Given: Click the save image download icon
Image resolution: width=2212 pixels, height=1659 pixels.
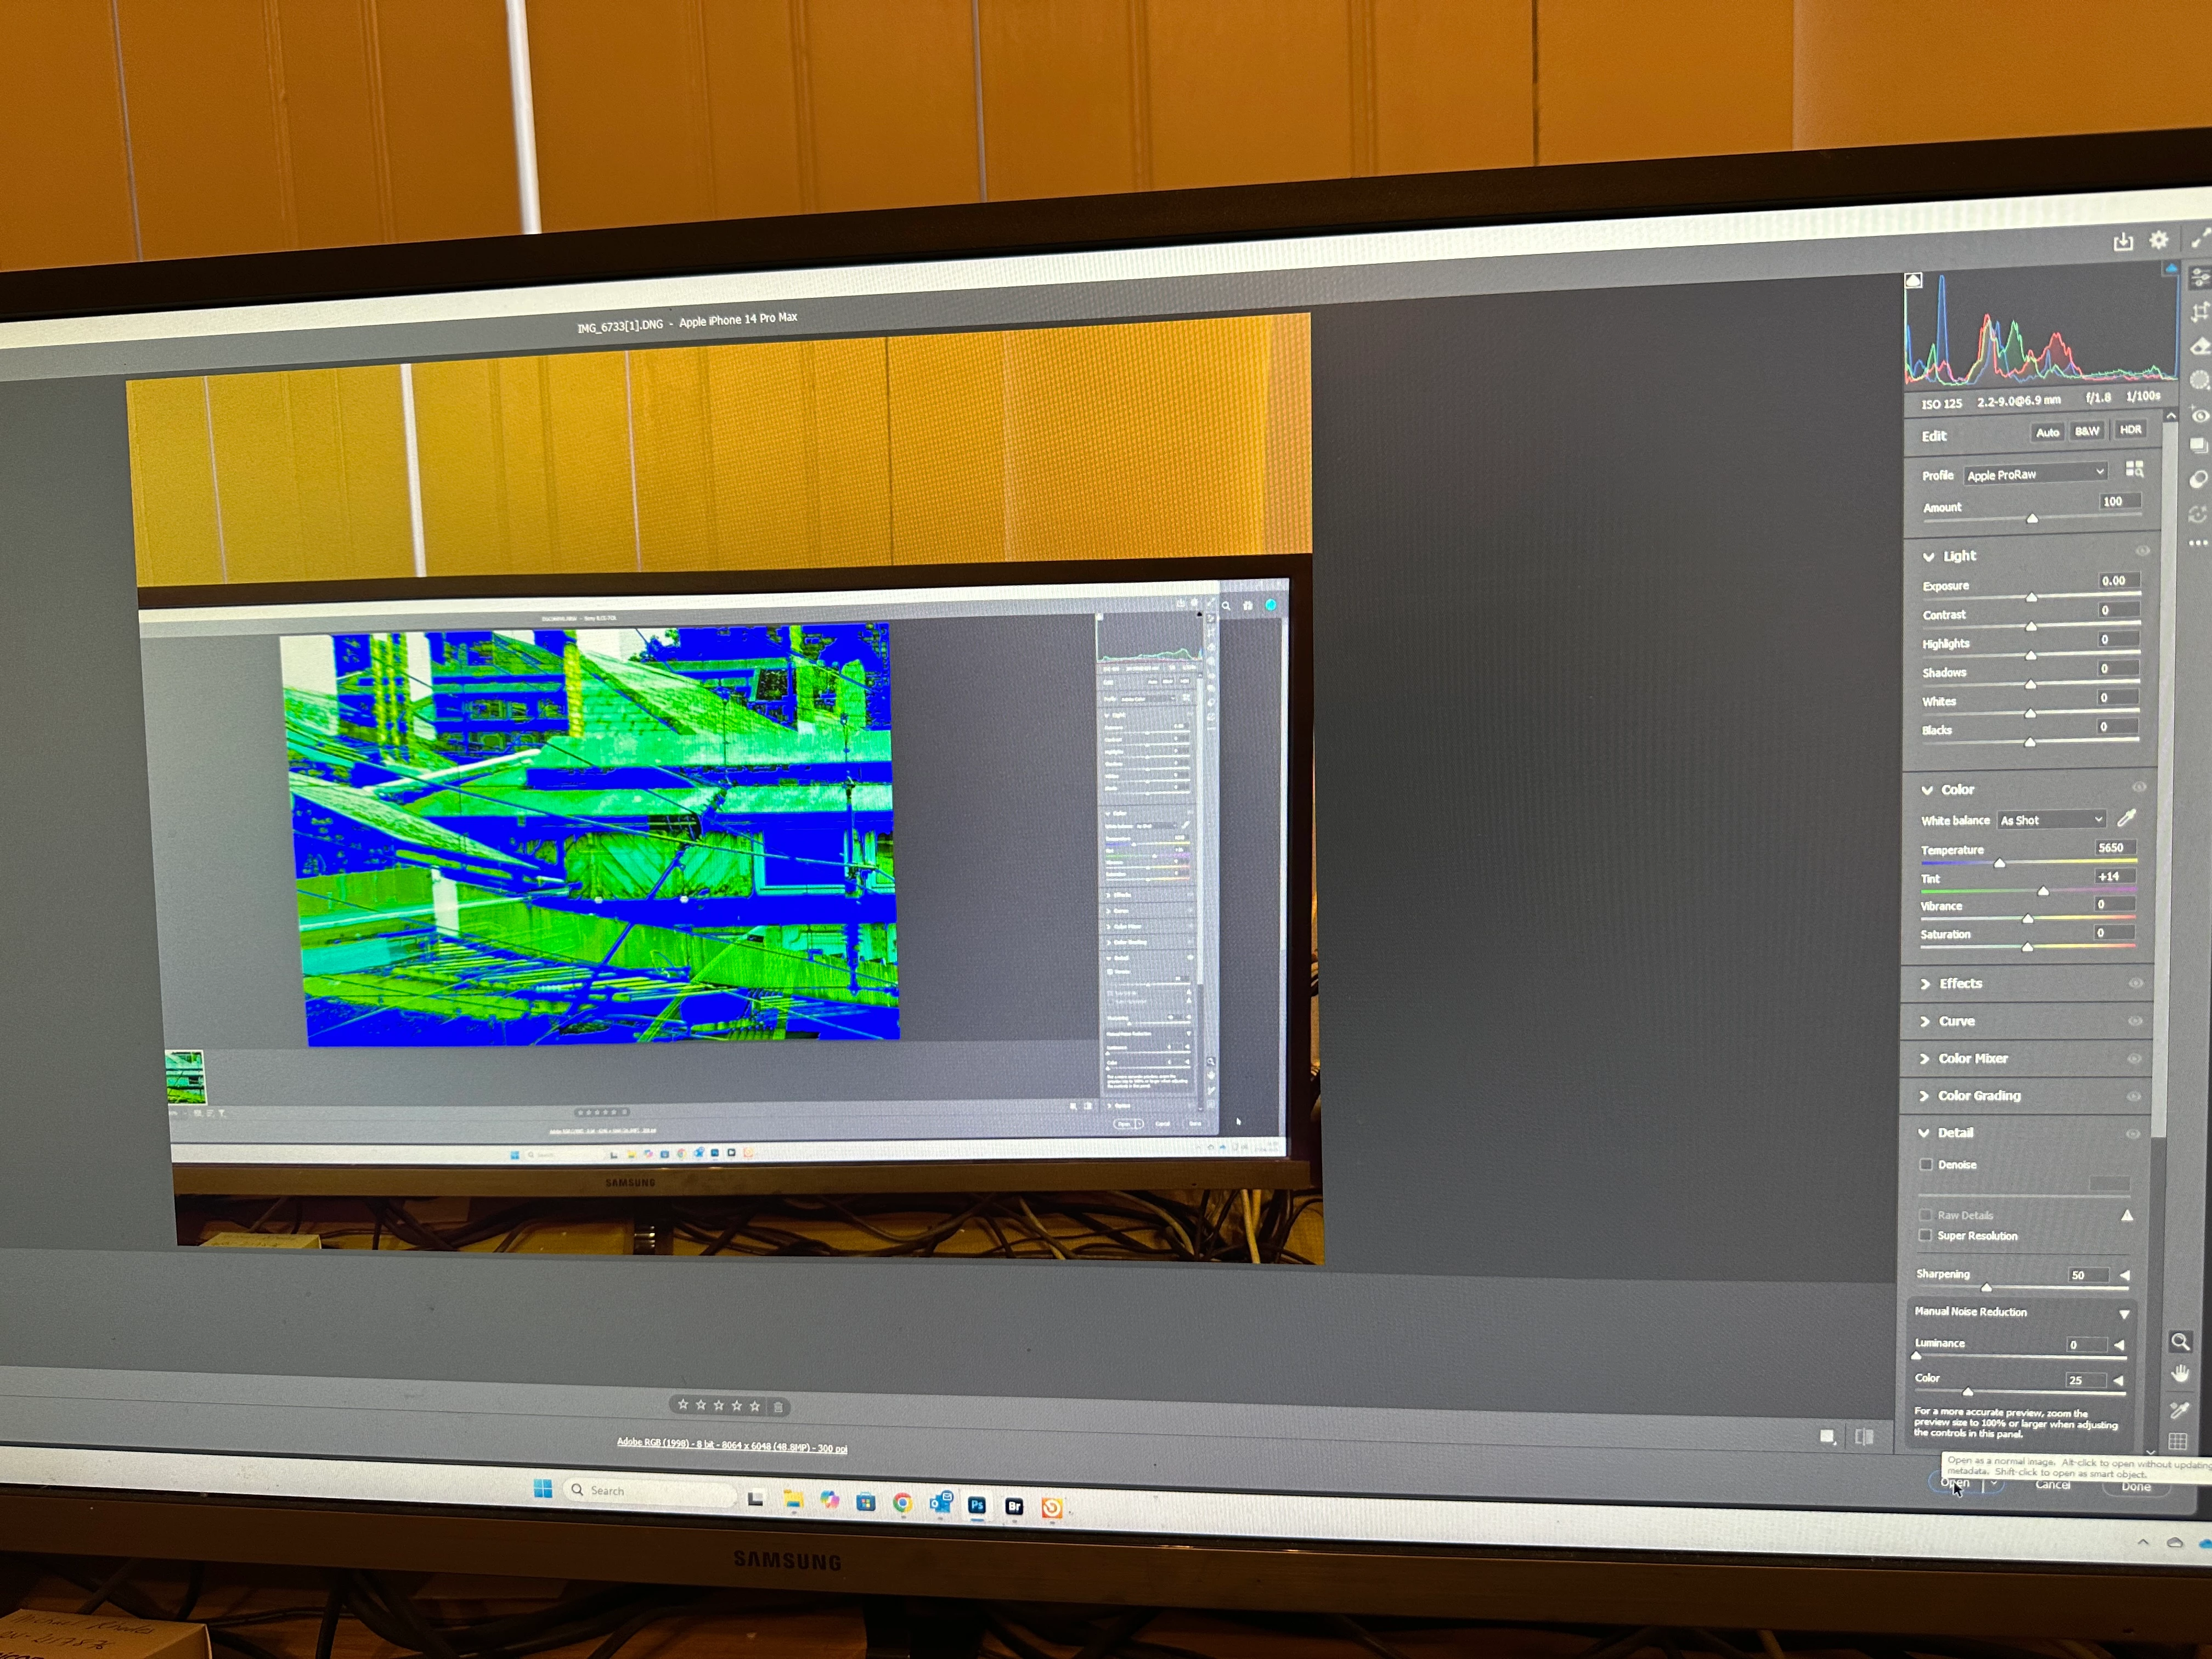Looking at the screenshot, I should (x=2123, y=241).
